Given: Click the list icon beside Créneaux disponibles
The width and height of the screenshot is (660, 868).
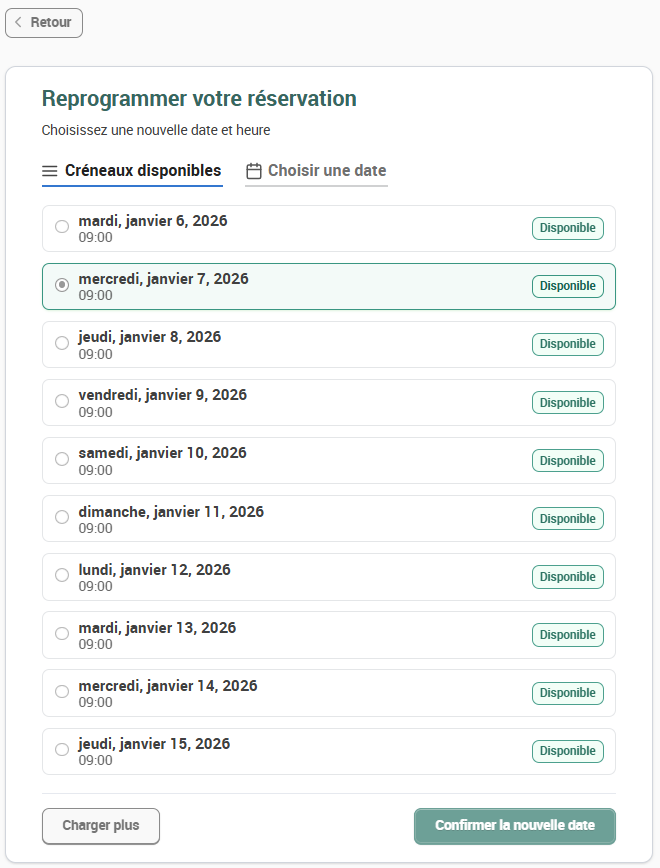Looking at the screenshot, I should tap(50, 171).
